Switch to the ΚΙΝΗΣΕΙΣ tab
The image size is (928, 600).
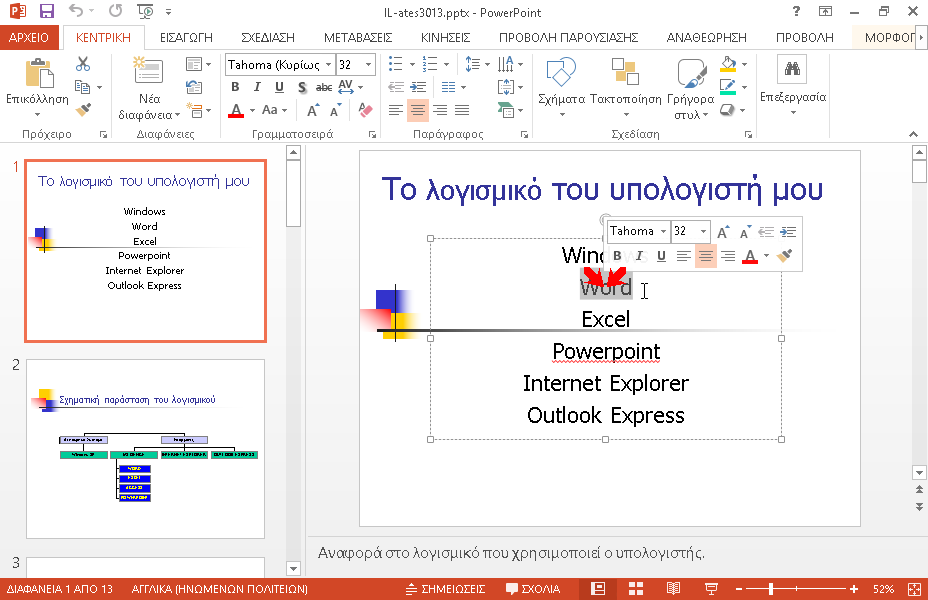(446, 38)
